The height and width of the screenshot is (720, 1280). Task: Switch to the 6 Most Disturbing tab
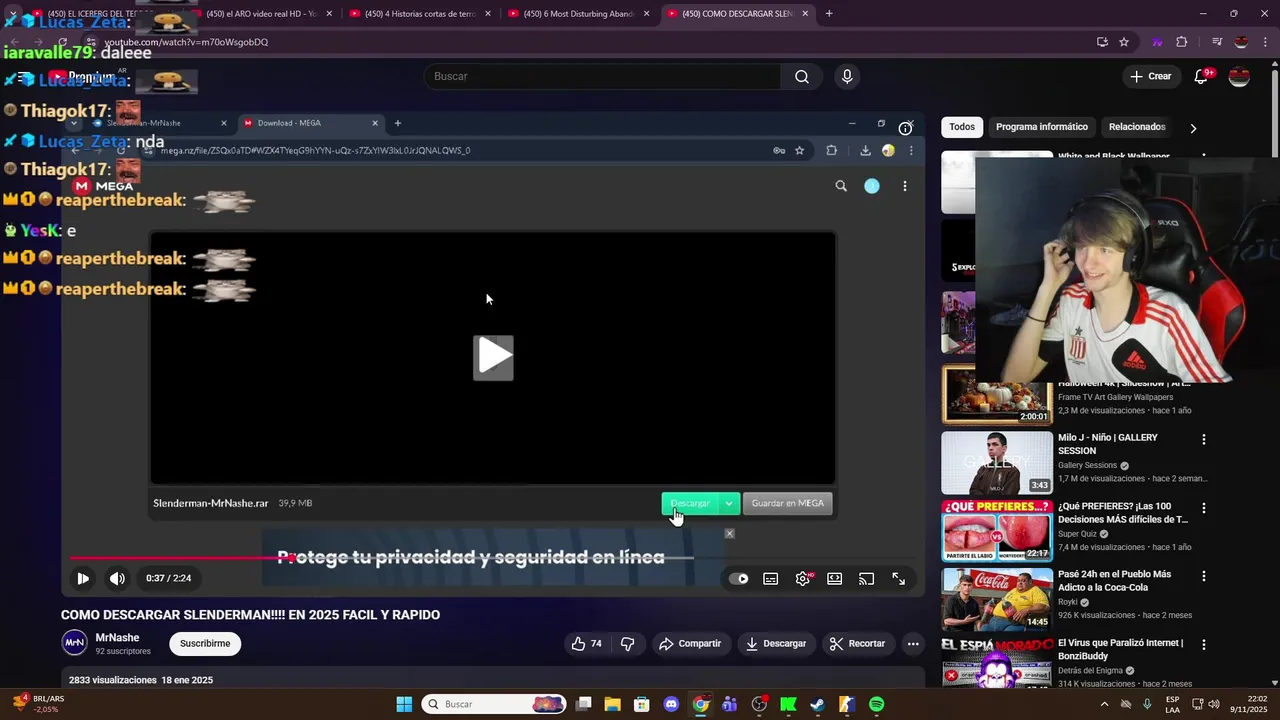click(x=578, y=14)
